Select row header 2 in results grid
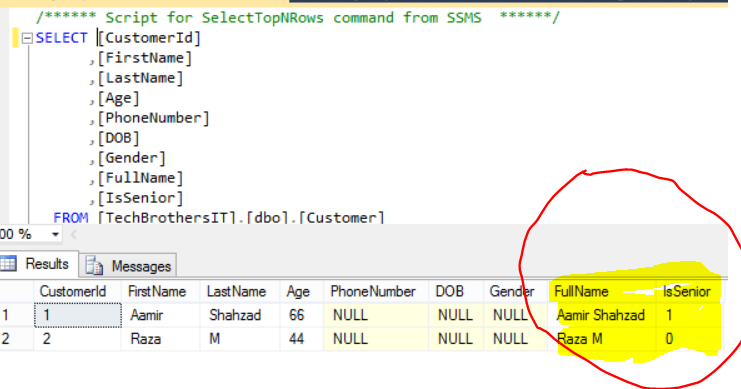Screen dimensions: 741x389 point(17,338)
